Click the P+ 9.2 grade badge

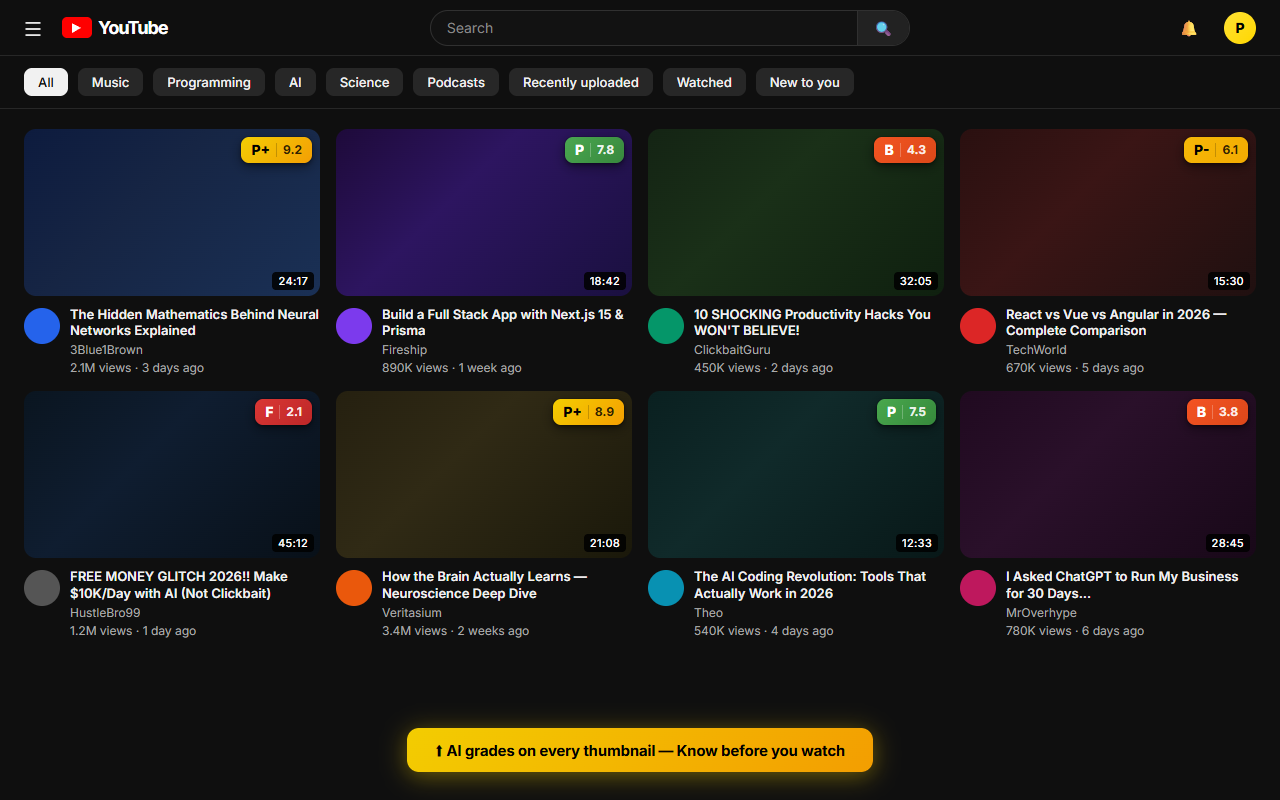[276, 149]
